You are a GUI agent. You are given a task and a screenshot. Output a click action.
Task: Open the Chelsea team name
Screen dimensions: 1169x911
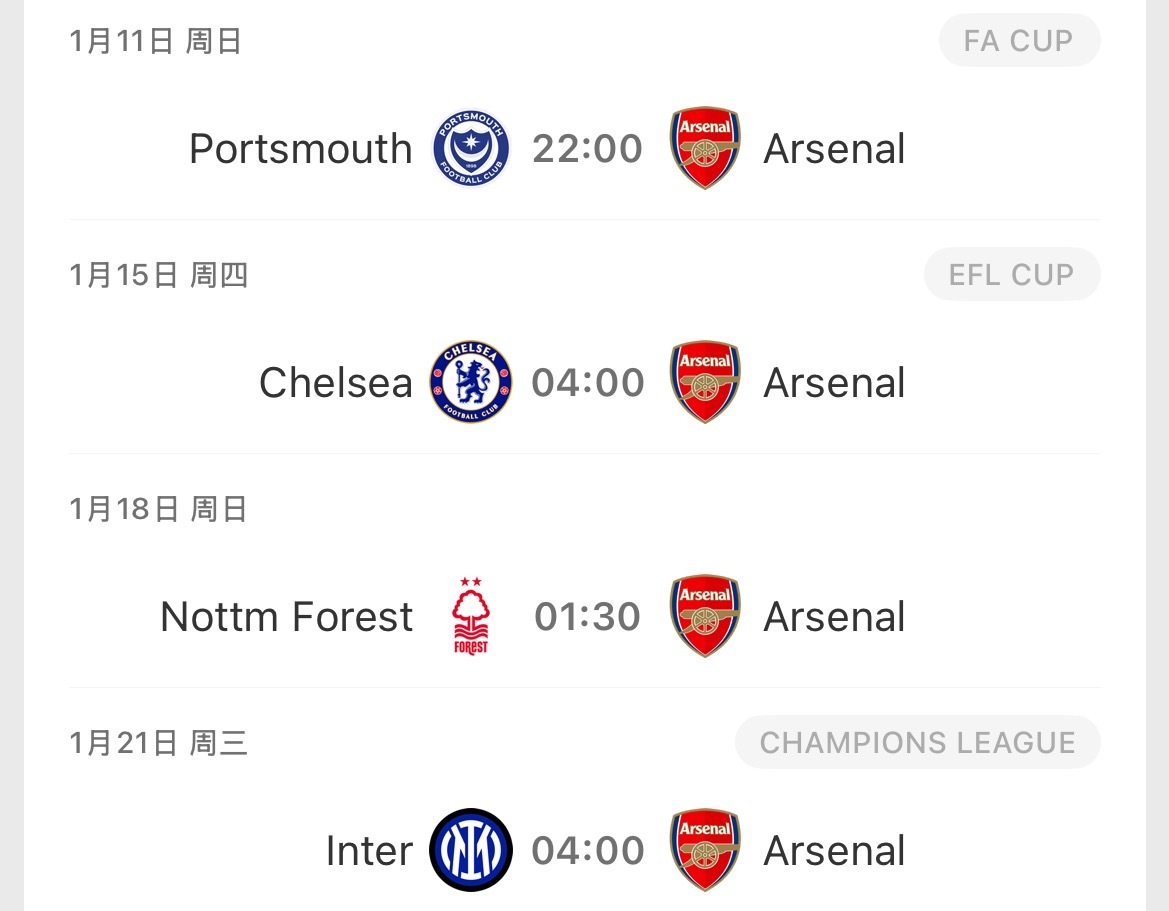[x=335, y=383]
